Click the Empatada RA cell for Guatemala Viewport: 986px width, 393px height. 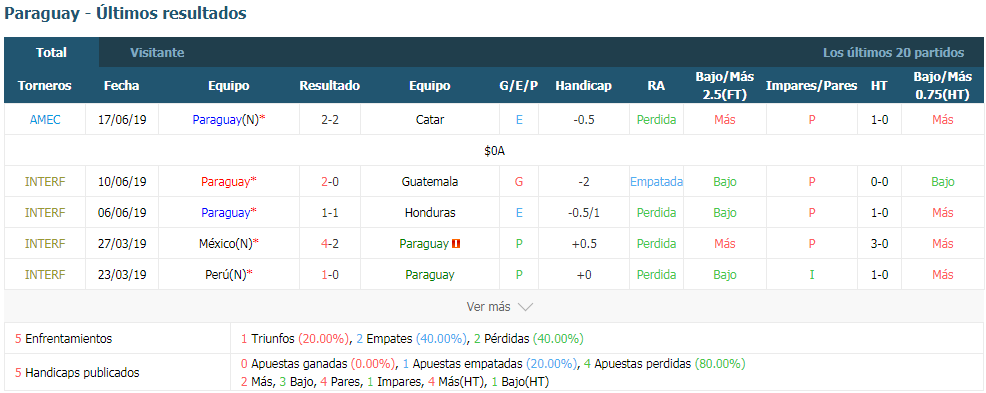tap(656, 182)
